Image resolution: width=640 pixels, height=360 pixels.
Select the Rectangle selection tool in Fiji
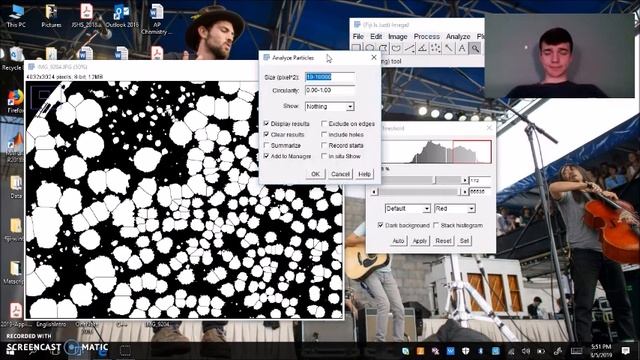356,48
